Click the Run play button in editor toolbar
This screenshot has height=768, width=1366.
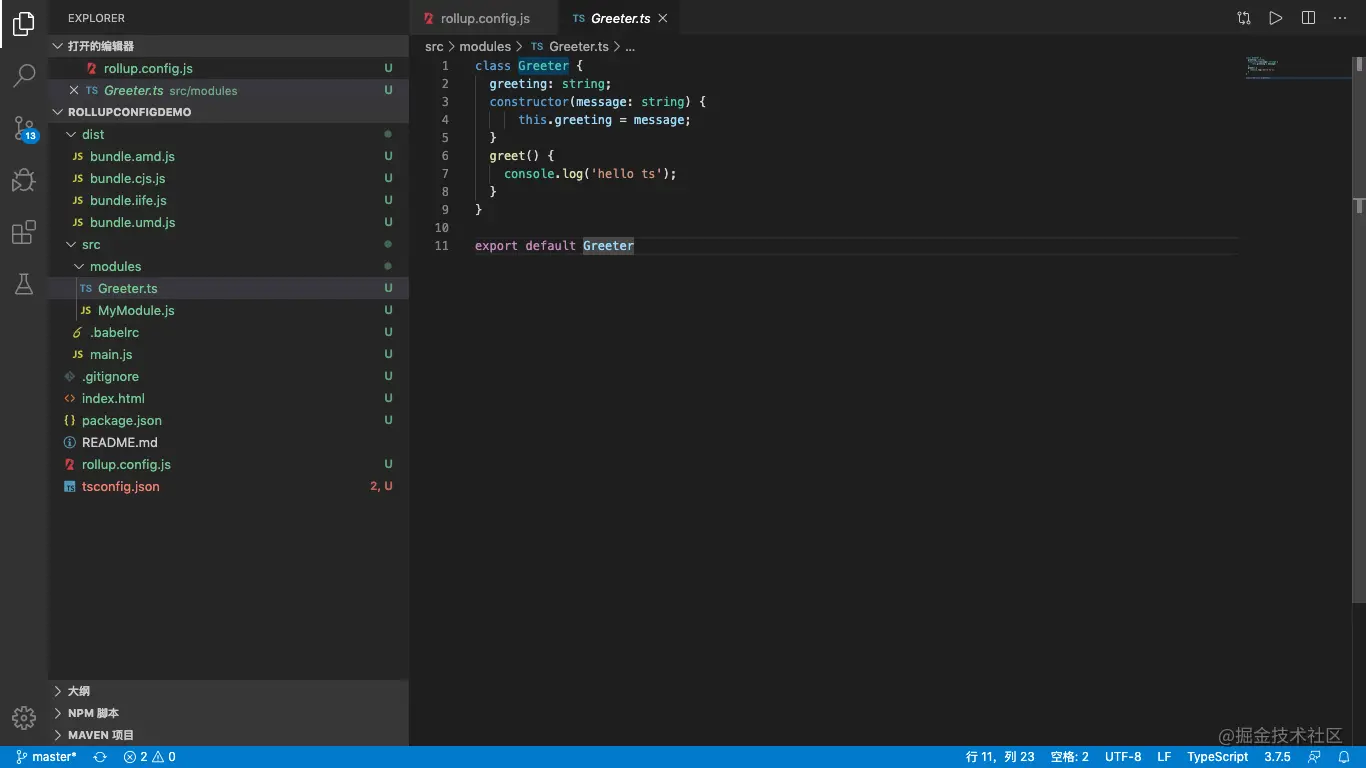tap(1275, 18)
